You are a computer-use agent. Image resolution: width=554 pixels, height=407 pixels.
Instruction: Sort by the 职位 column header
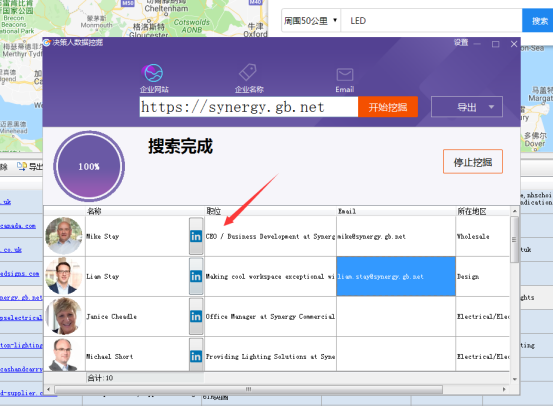tap(270, 211)
